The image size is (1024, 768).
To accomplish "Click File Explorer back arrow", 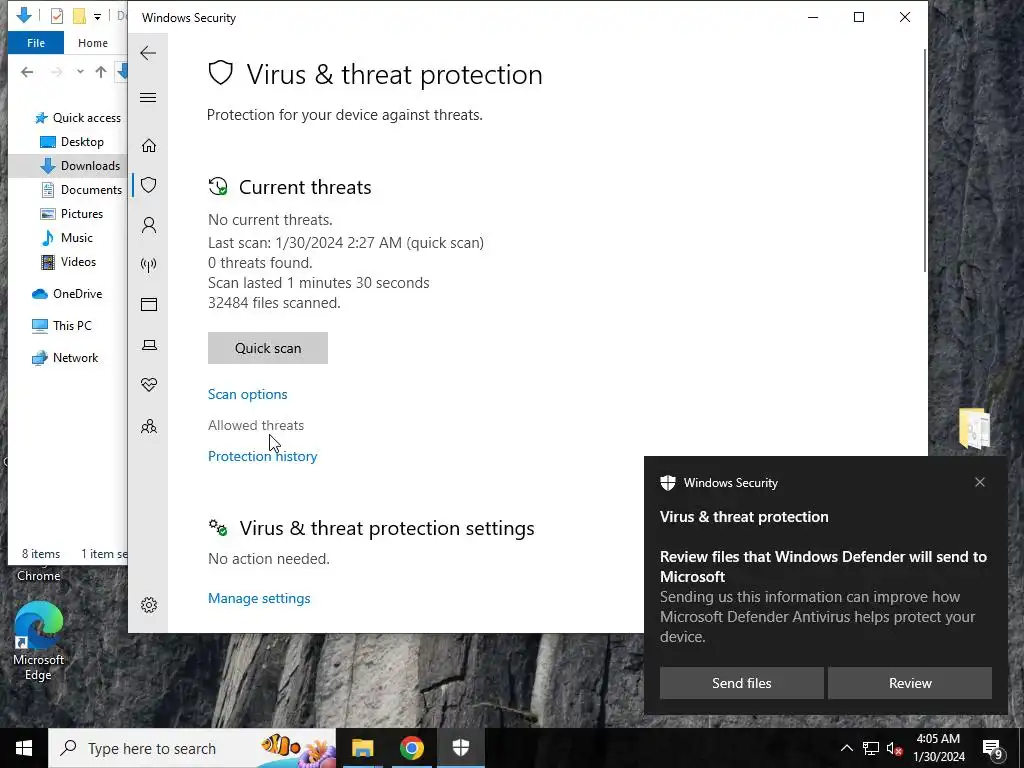I will (27, 72).
